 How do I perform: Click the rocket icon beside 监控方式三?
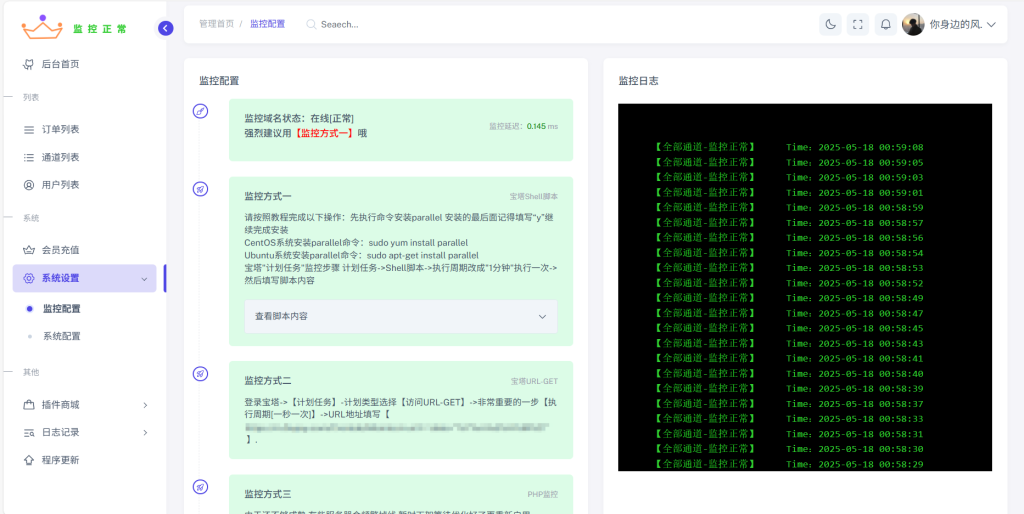tap(201, 487)
